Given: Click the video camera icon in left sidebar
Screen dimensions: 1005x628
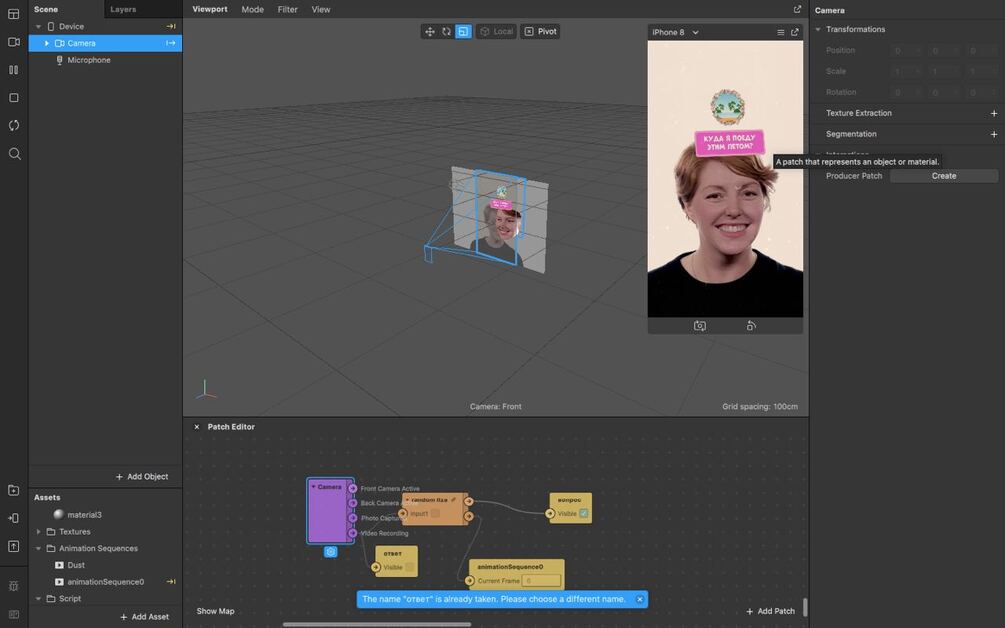Looking at the screenshot, I should coord(13,42).
